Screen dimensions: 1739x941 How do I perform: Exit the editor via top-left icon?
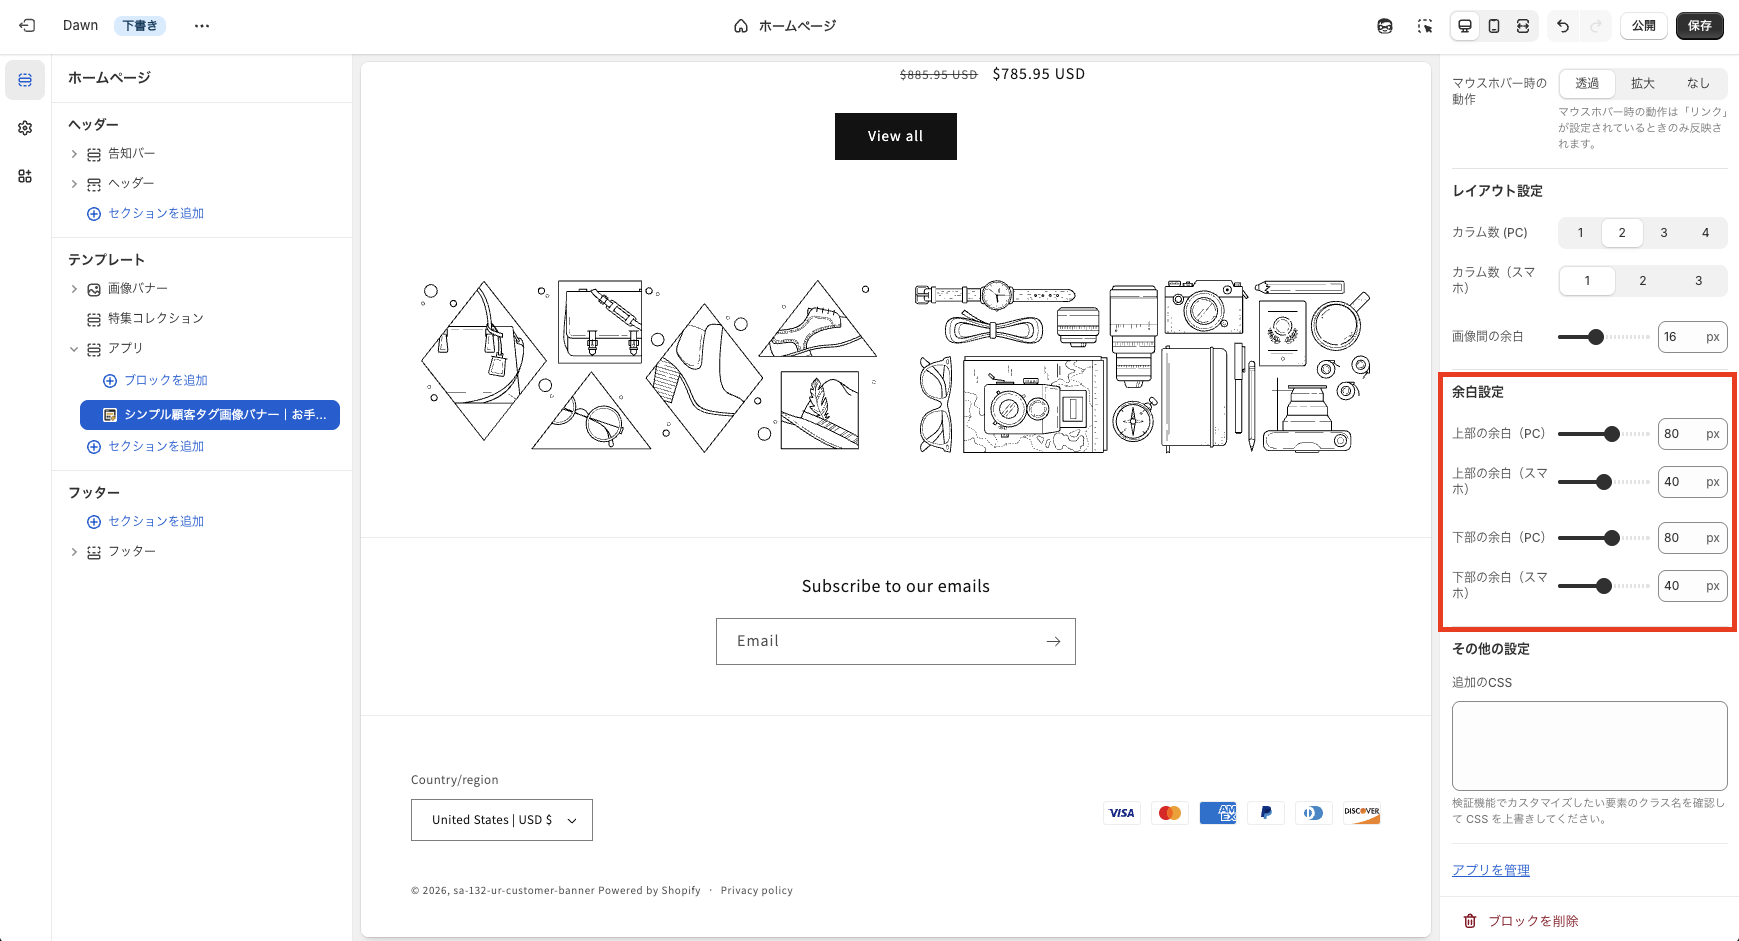coord(25,25)
